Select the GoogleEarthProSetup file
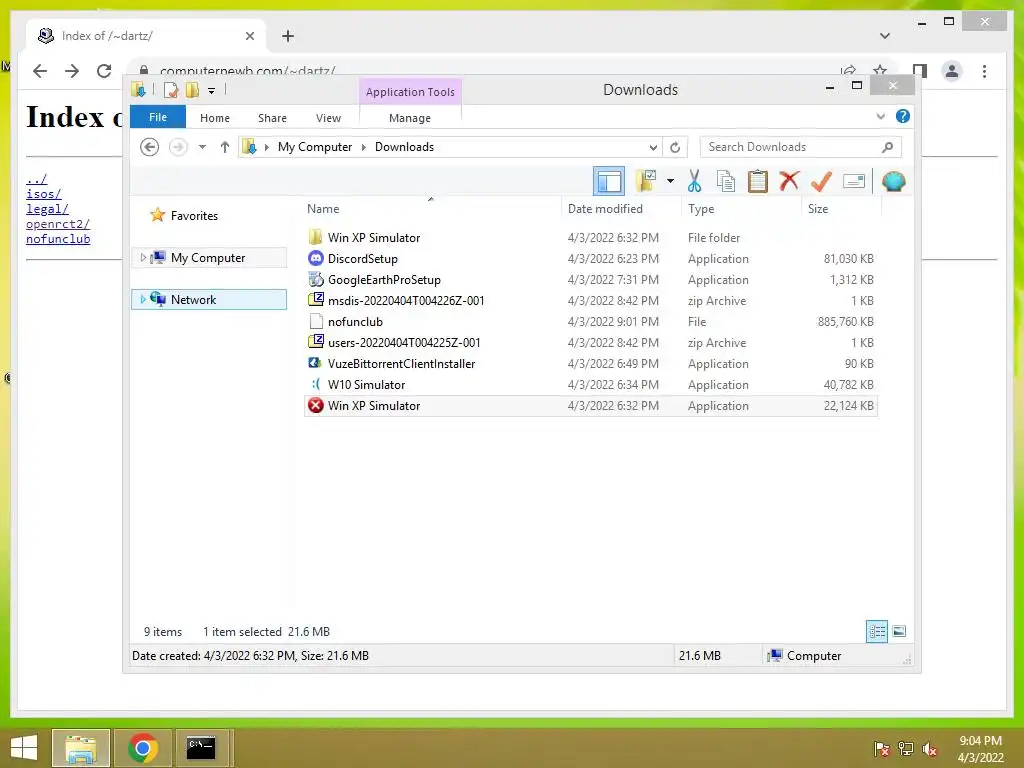 (590, 280)
